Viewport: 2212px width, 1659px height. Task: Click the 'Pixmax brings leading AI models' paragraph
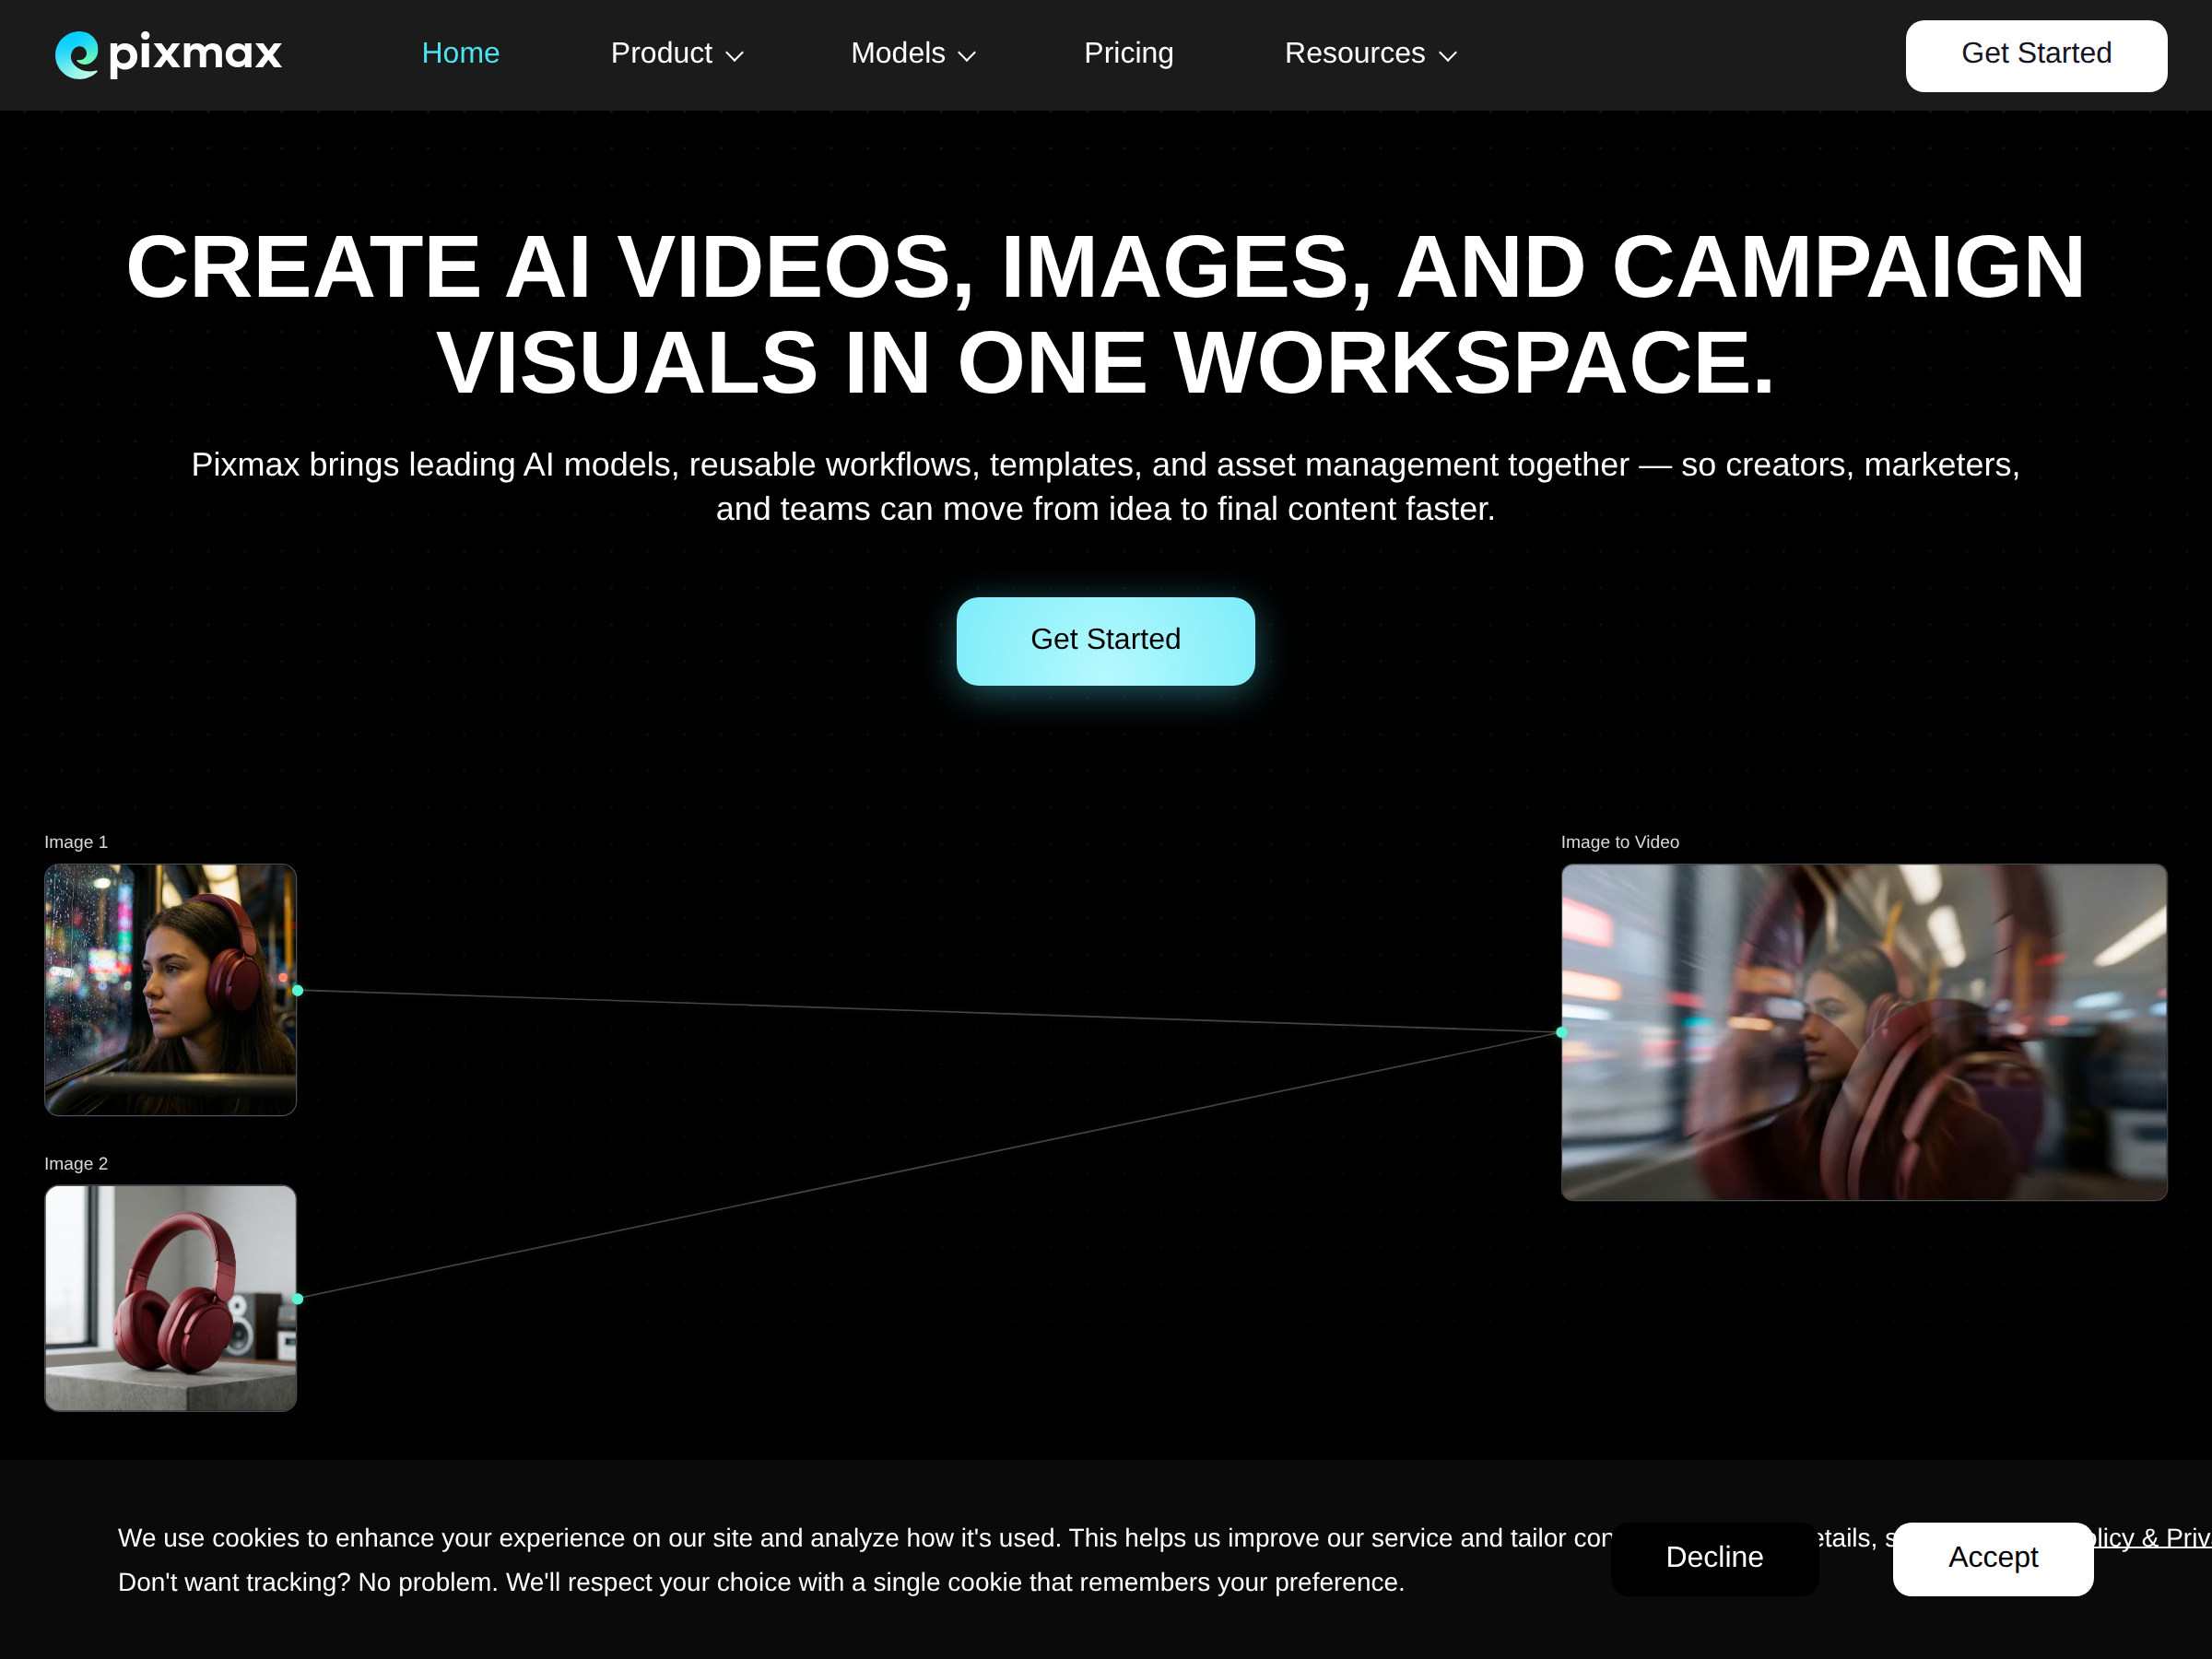coord(1105,487)
